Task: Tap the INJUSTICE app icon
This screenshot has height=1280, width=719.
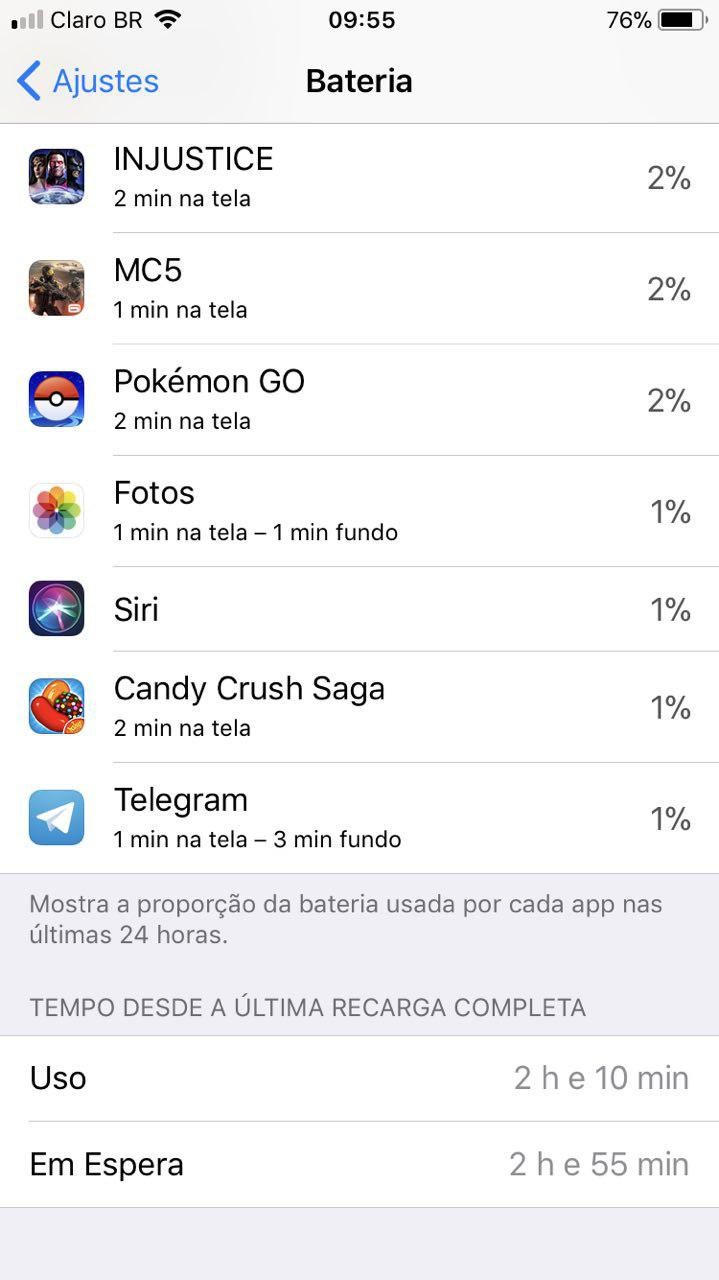Action: click(x=56, y=177)
